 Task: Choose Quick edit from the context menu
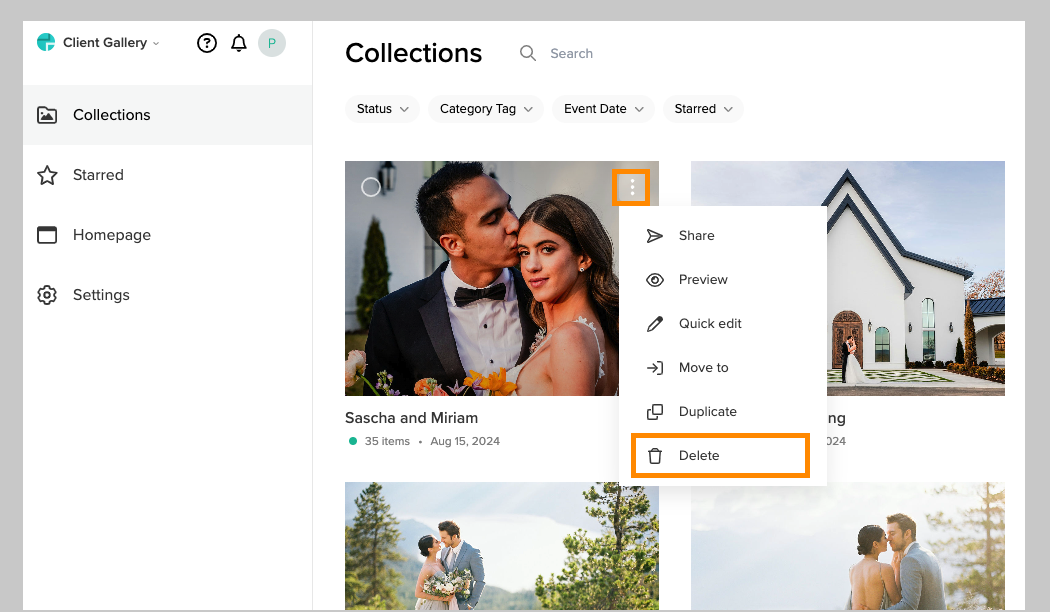coord(723,324)
